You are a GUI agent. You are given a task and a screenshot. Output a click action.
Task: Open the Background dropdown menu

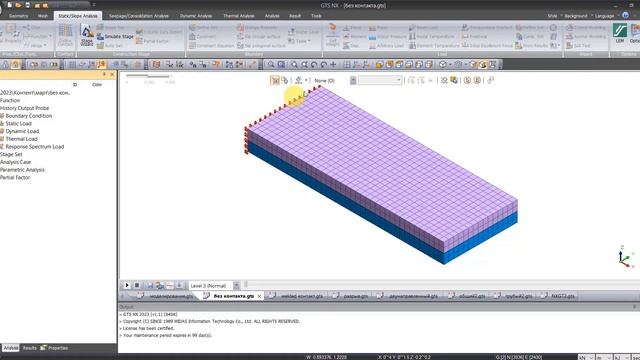pos(578,16)
